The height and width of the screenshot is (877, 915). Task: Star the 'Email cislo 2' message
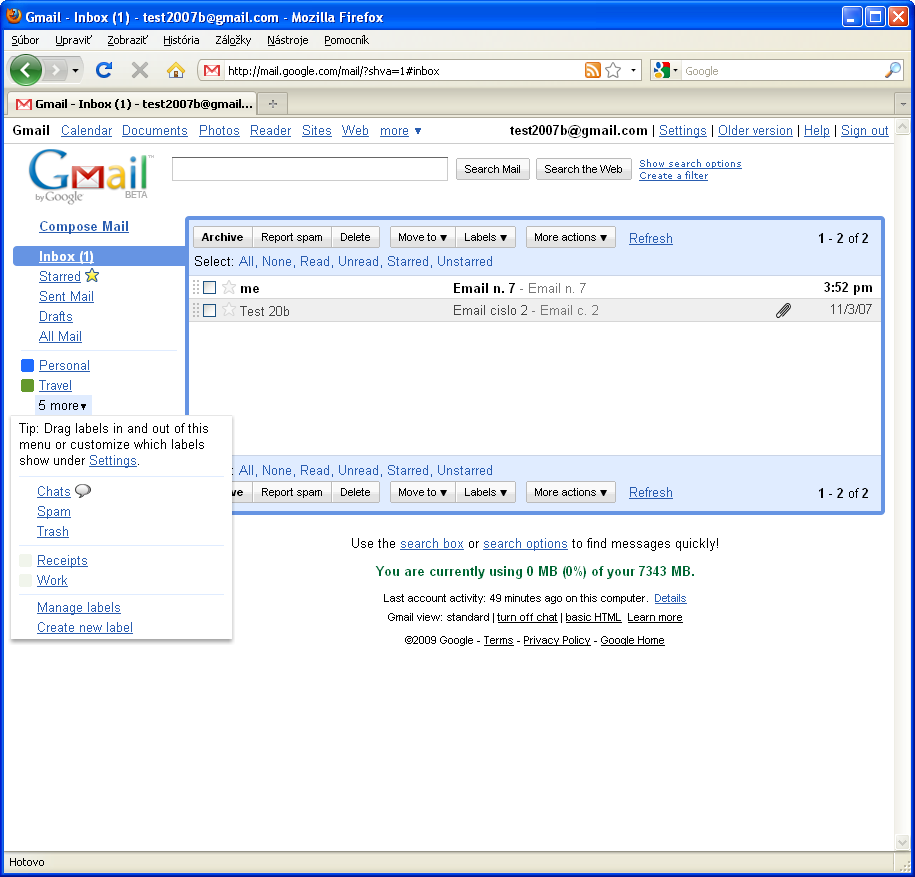pos(229,310)
